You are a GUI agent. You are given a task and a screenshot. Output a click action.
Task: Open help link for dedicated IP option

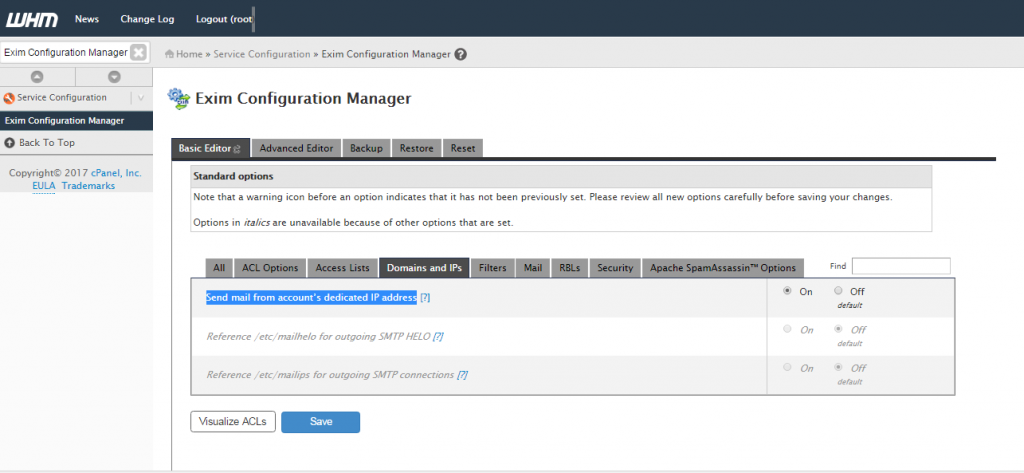coord(425,297)
